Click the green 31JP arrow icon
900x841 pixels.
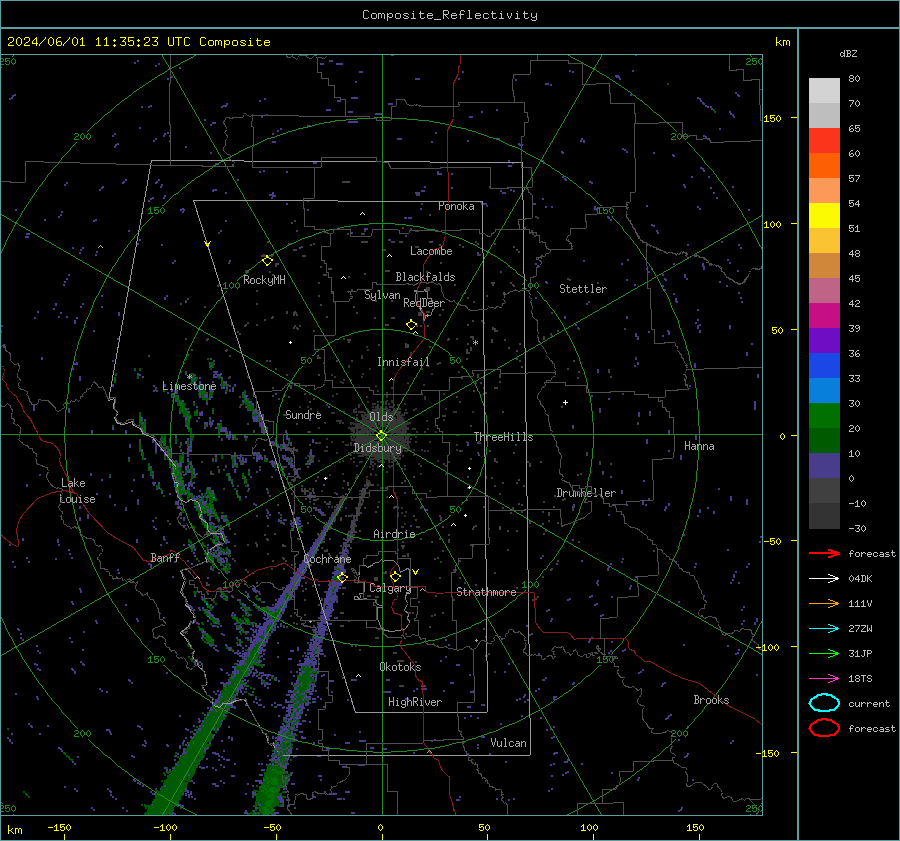[x=824, y=653]
